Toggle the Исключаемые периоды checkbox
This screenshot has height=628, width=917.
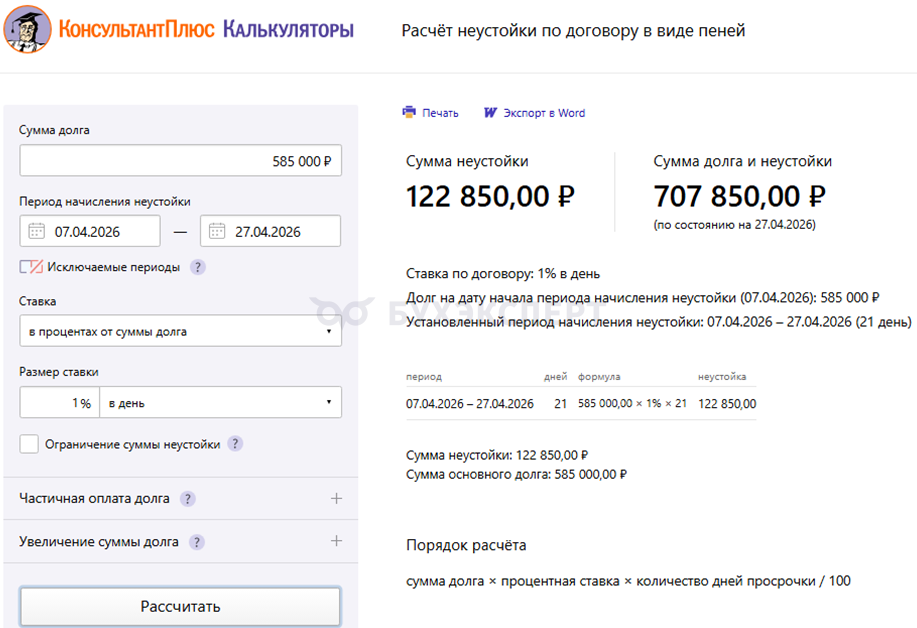[30, 267]
